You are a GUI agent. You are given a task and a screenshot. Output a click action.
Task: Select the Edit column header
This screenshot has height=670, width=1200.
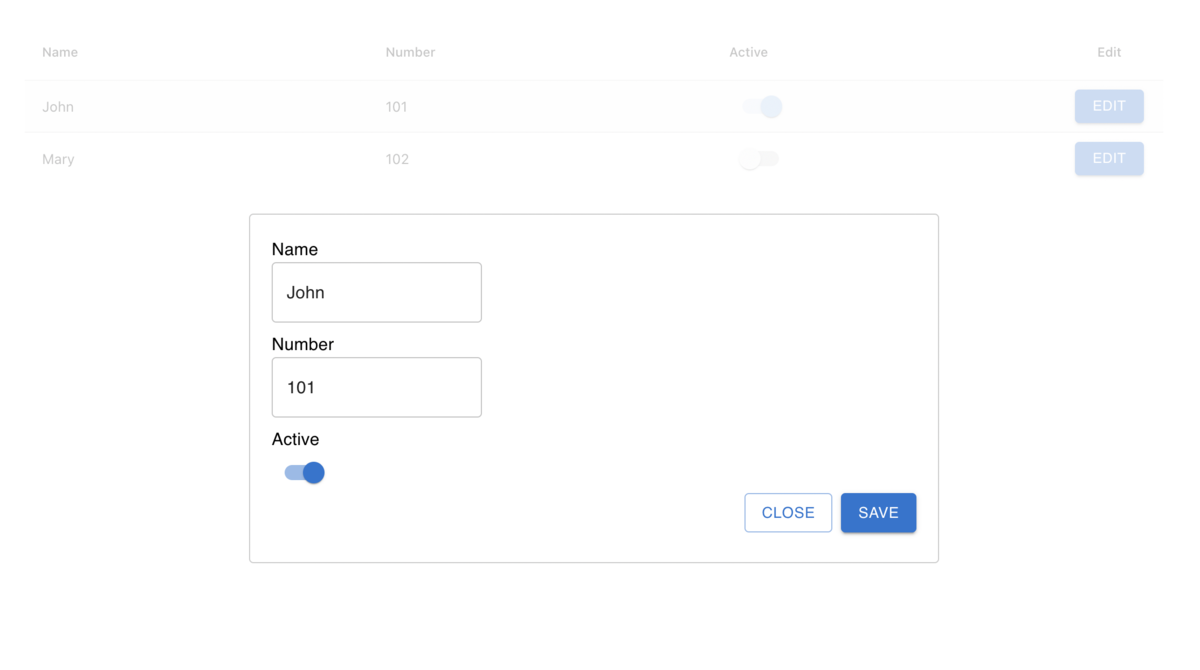point(1108,52)
